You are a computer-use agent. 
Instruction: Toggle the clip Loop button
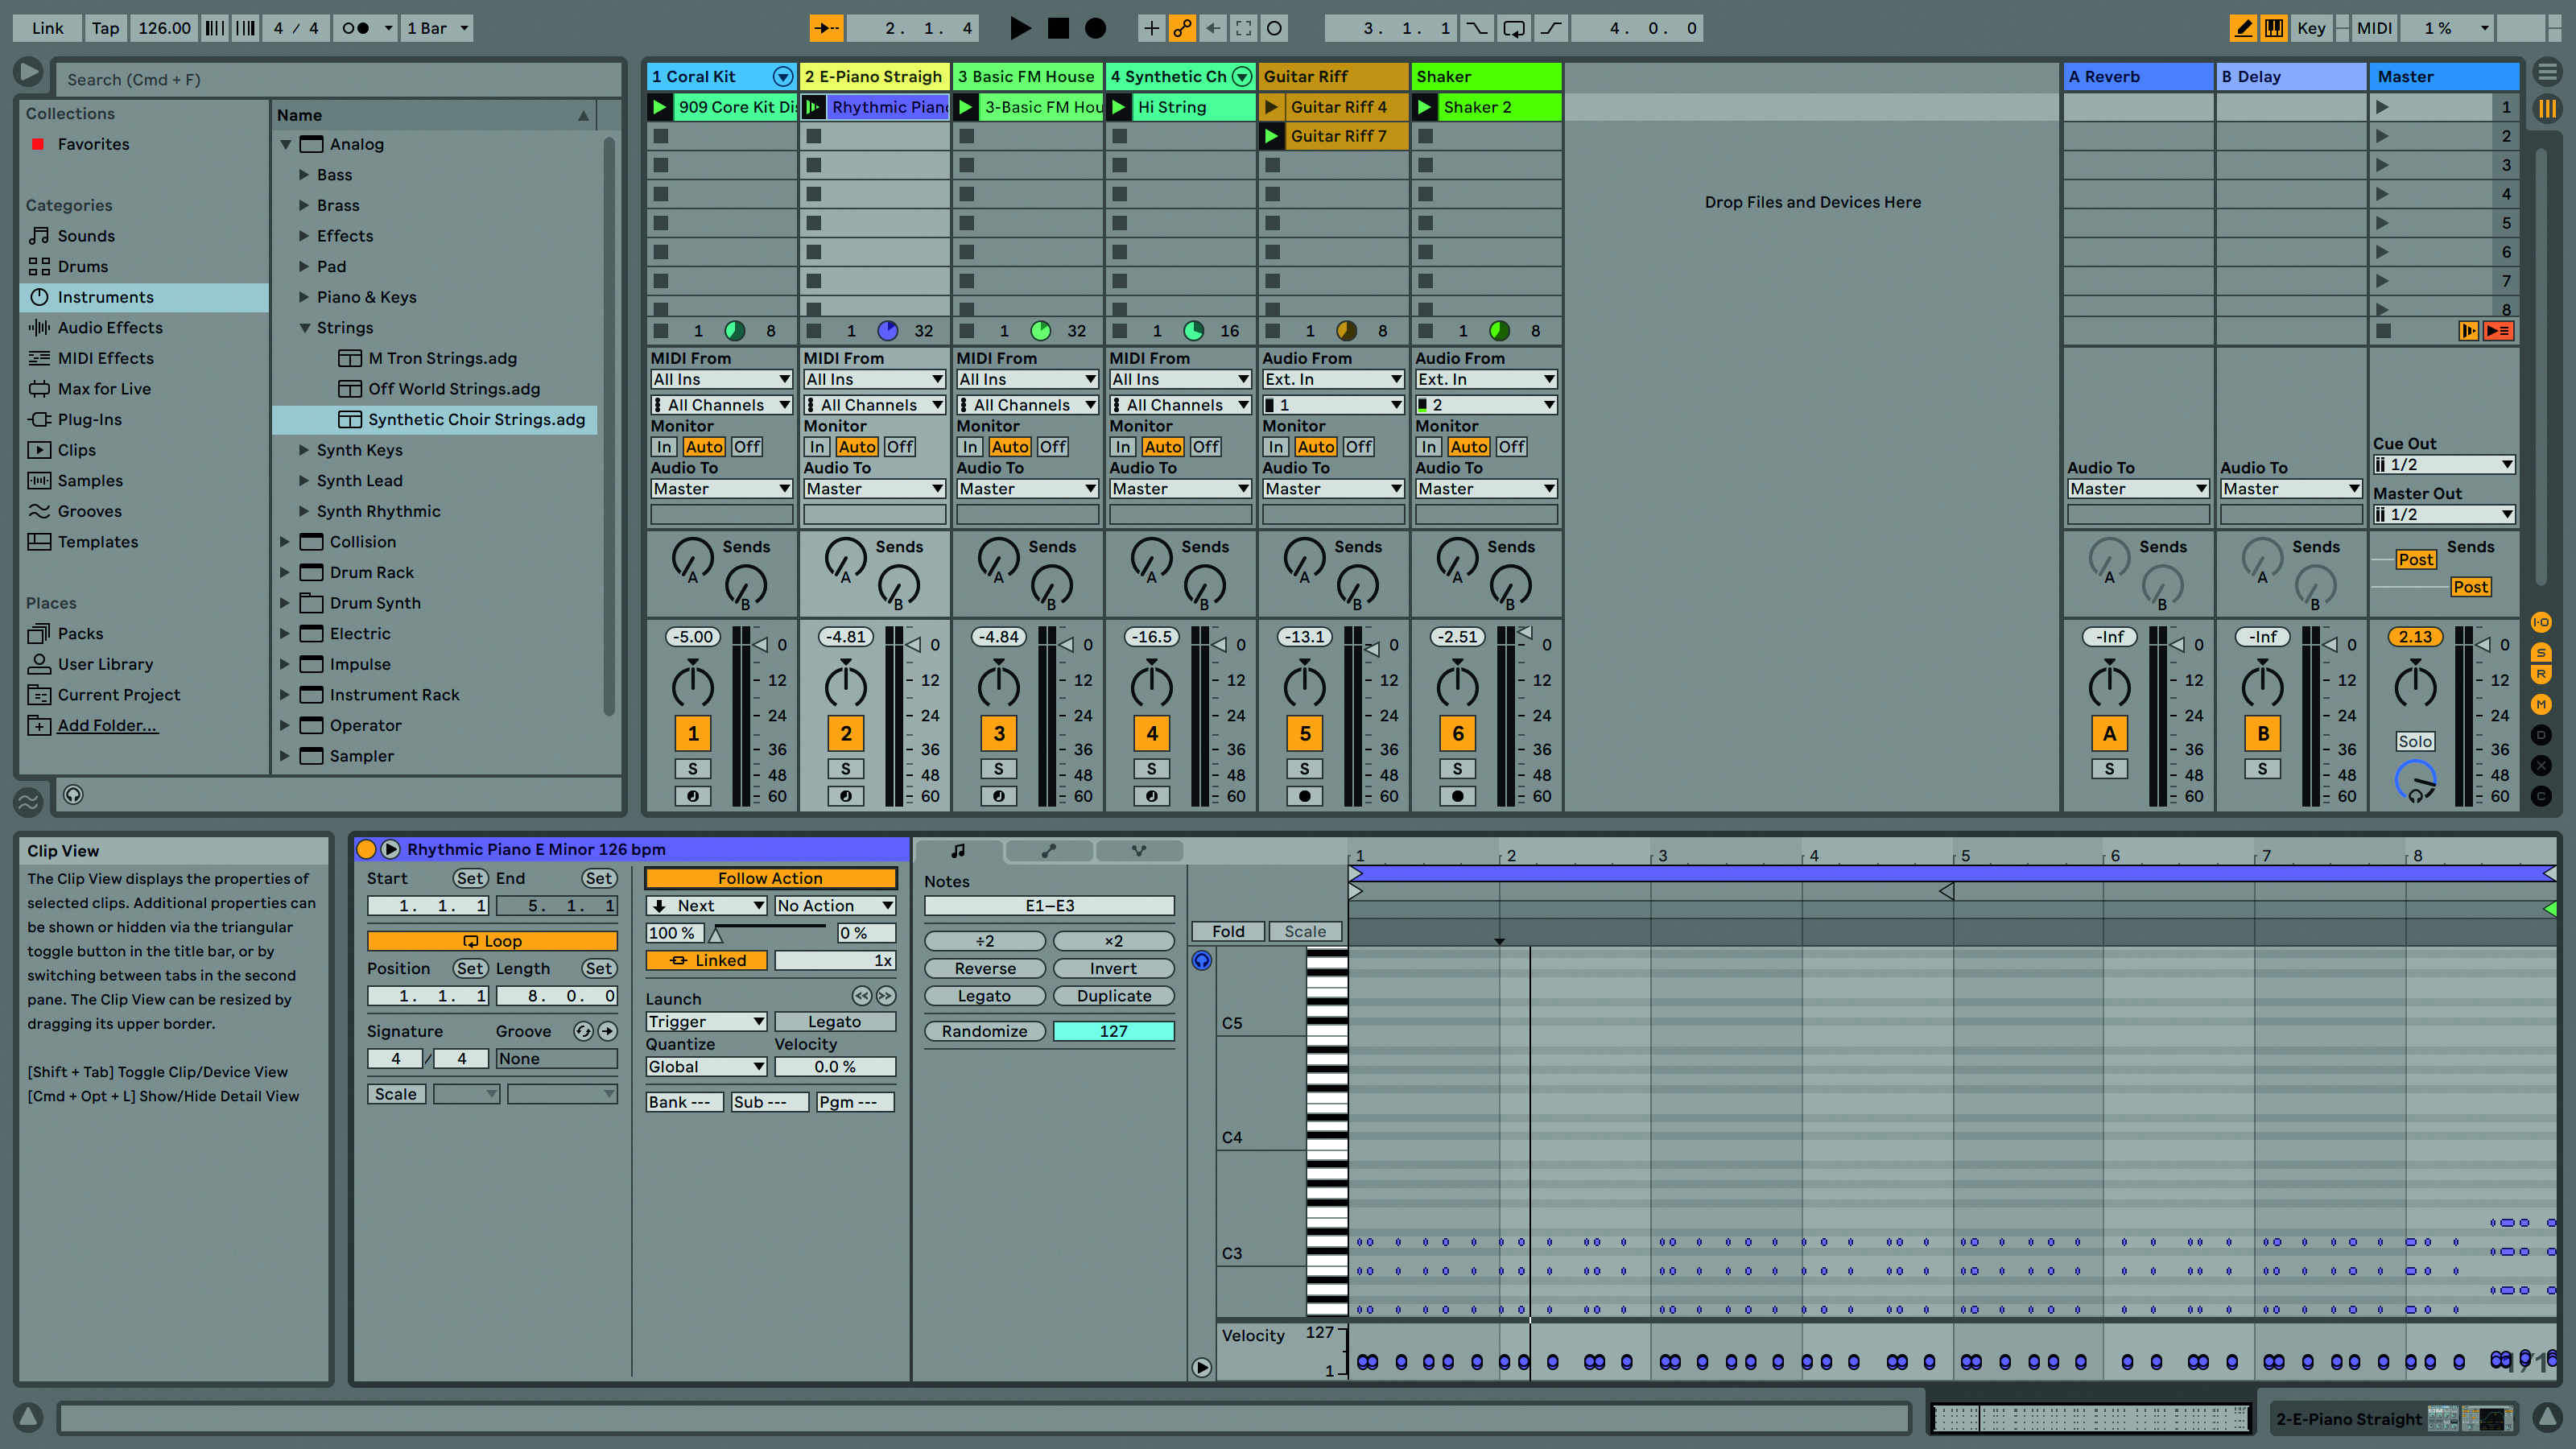tap(492, 941)
